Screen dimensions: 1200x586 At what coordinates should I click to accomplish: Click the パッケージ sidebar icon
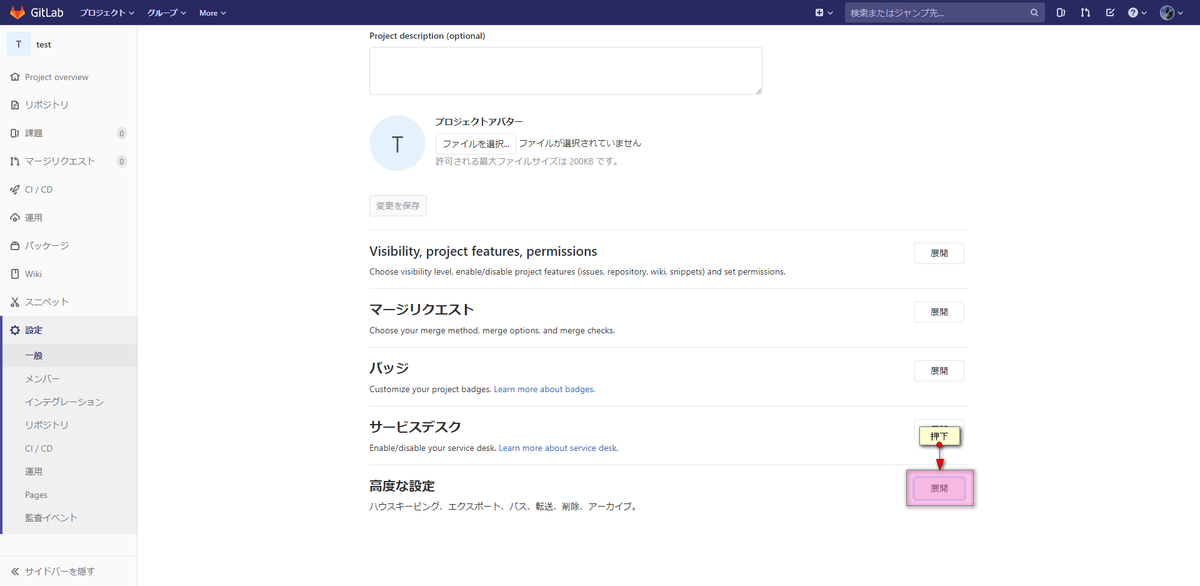pos(13,245)
